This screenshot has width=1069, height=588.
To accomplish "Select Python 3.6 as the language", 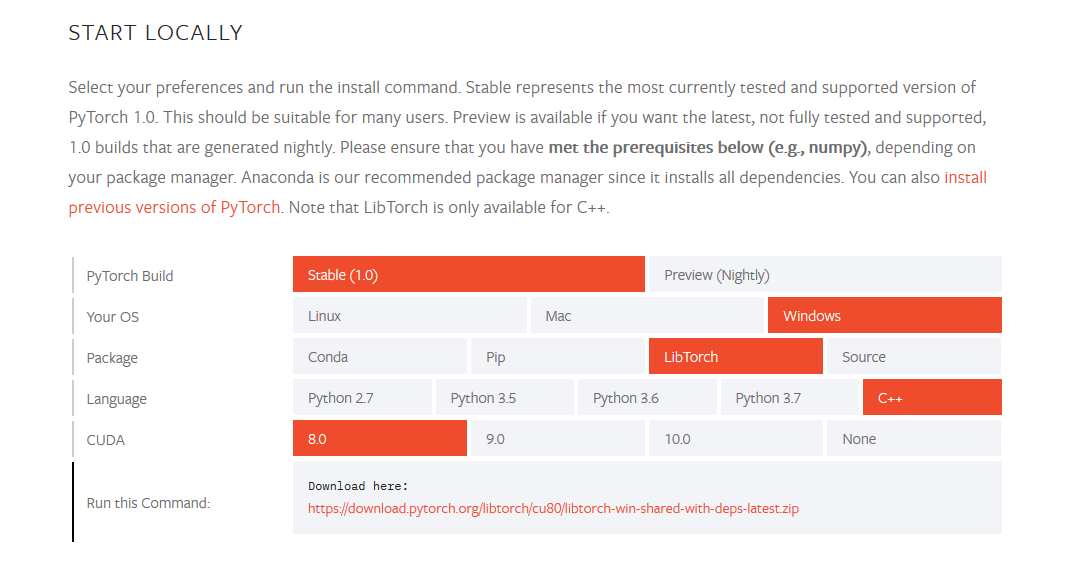I will click(646, 397).
